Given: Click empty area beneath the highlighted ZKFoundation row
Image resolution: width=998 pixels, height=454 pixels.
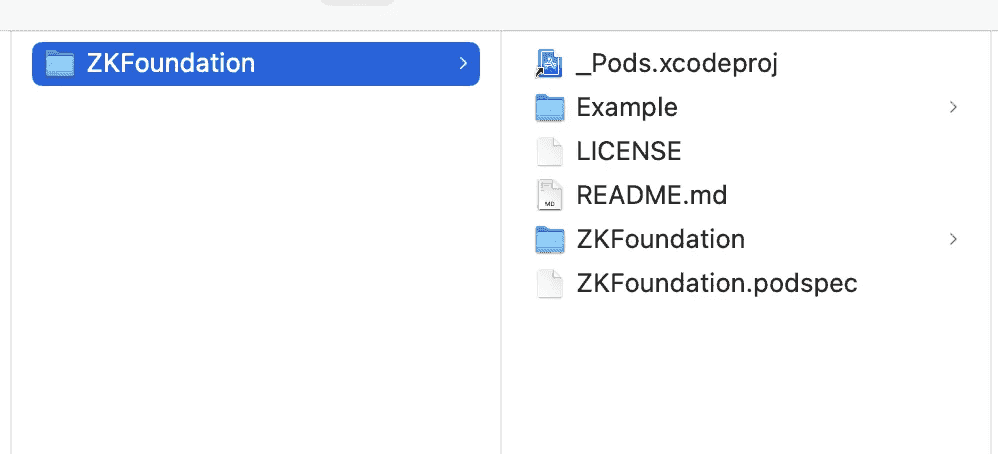Looking at the screenshot, I should click(x=255, y=267).
